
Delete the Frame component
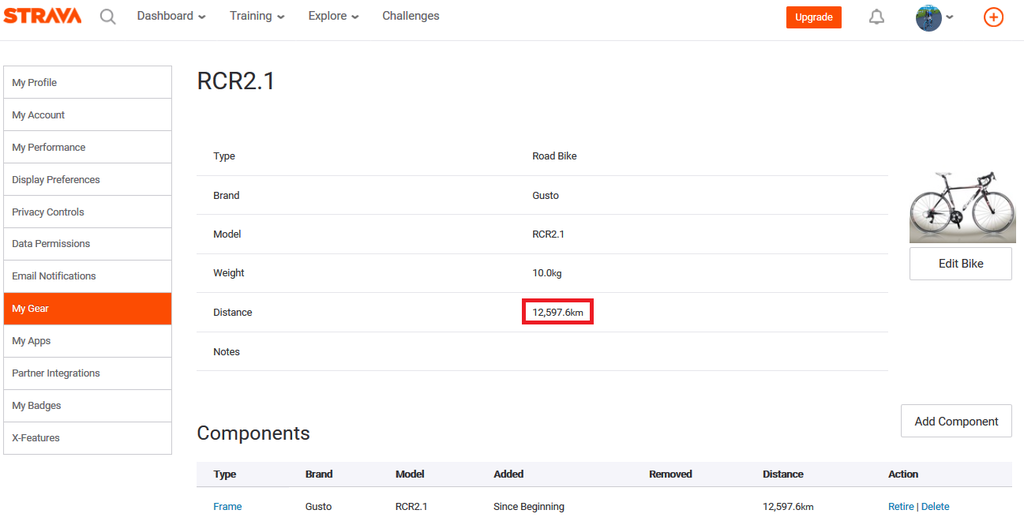click(x=935, y=507)
